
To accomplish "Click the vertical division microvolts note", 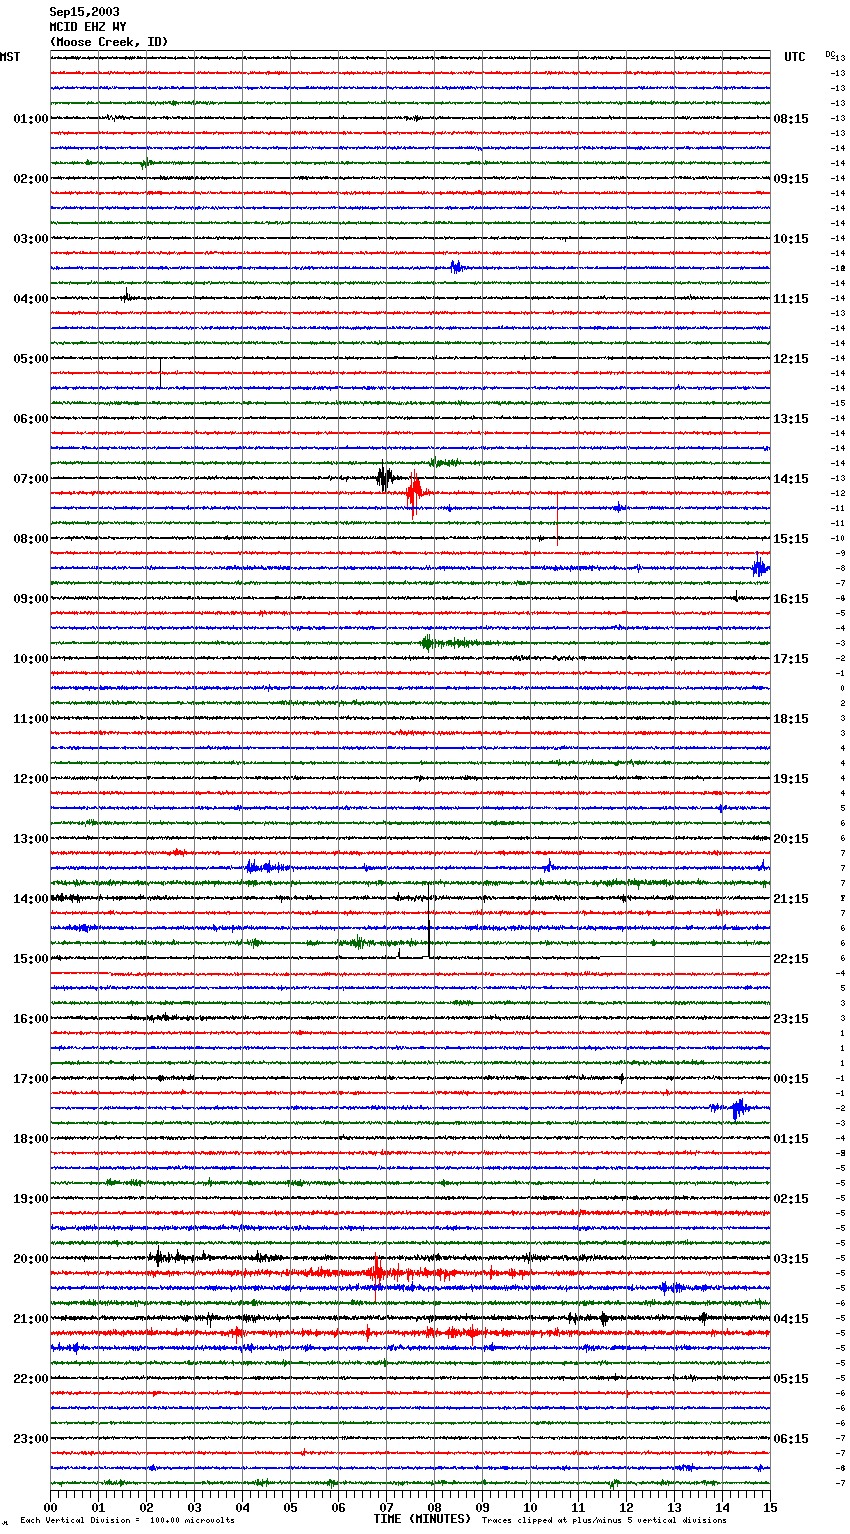I will point(128,1520).
